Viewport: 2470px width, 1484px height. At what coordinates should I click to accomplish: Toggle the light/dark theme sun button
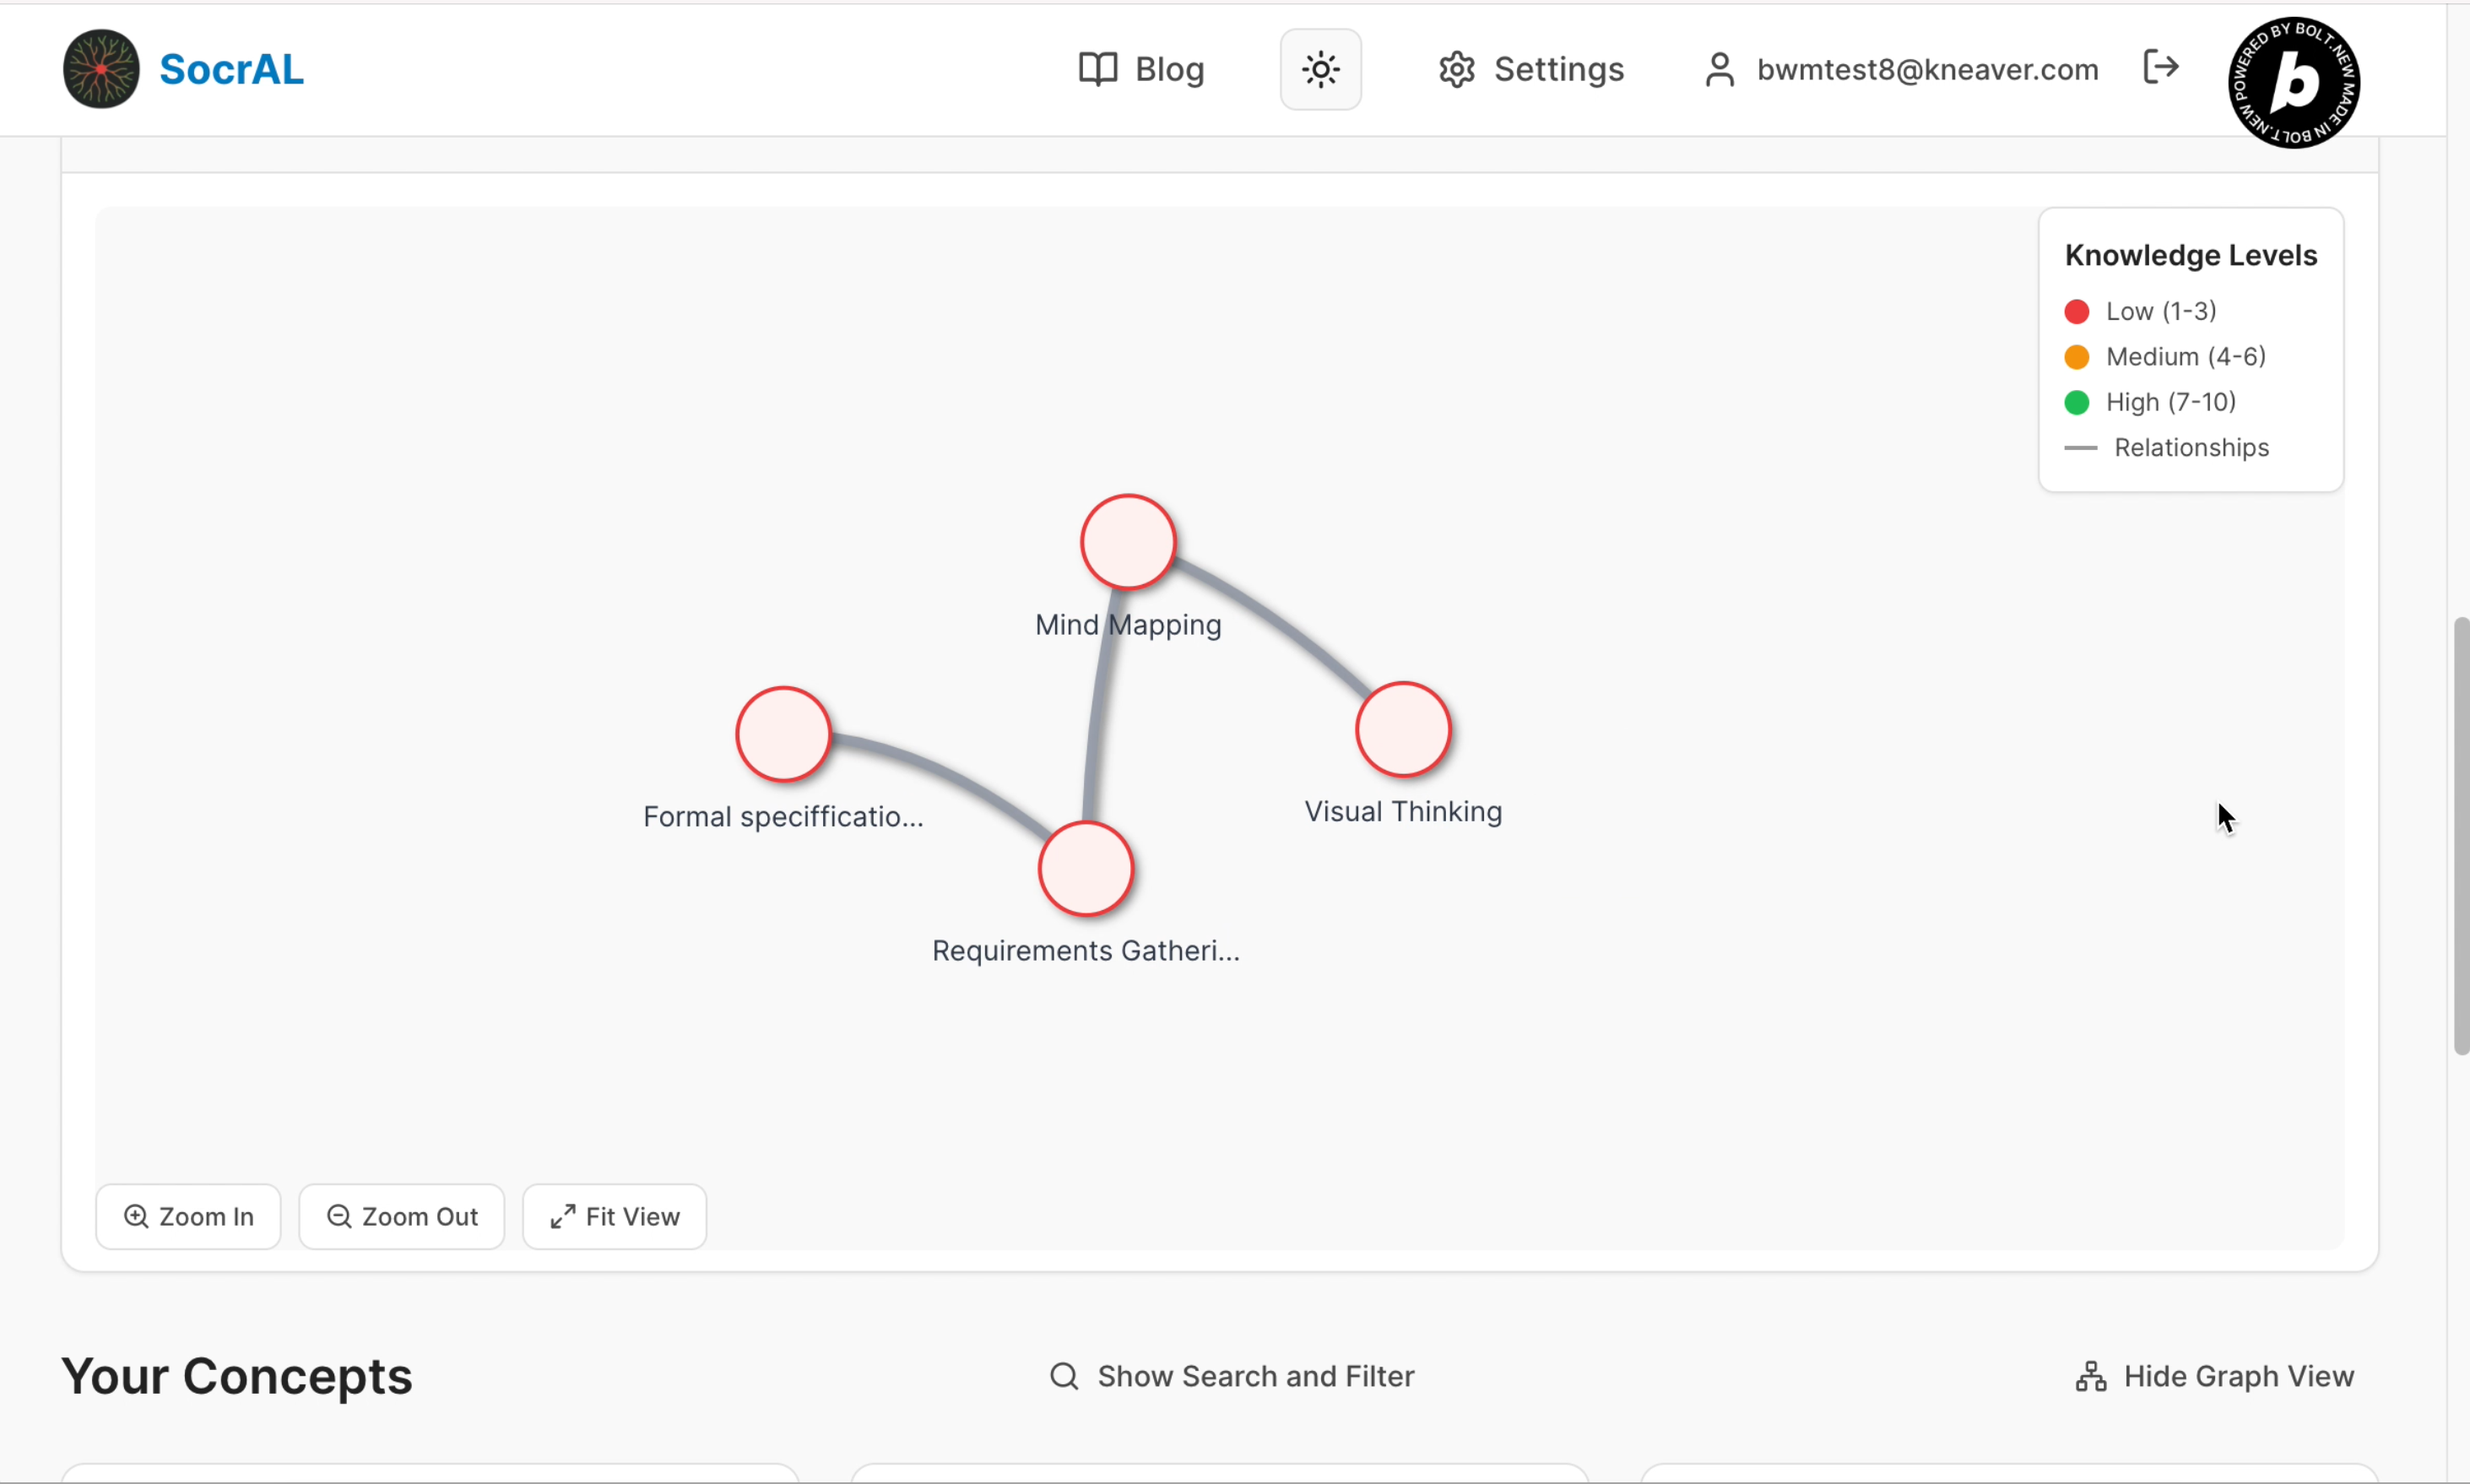pos(1320,69)
